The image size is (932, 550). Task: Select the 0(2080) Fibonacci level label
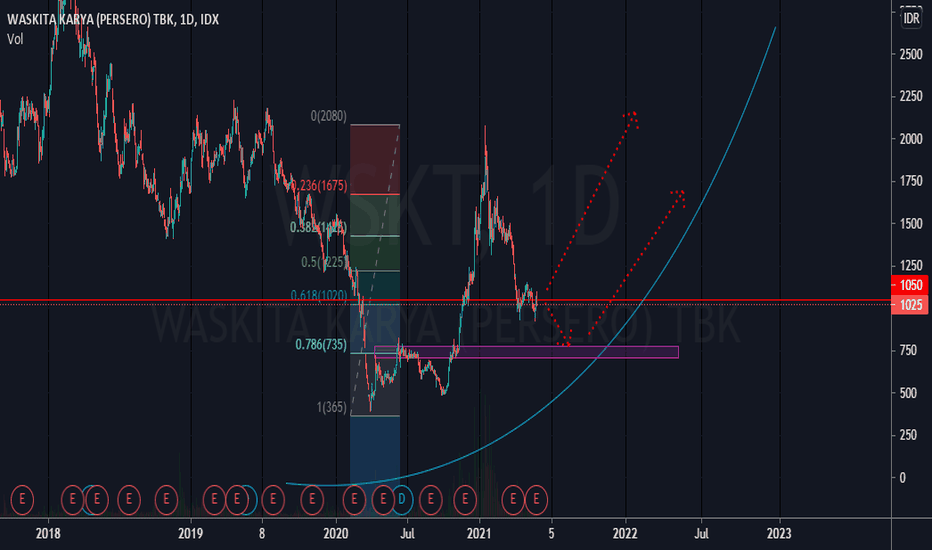point(329,116)
